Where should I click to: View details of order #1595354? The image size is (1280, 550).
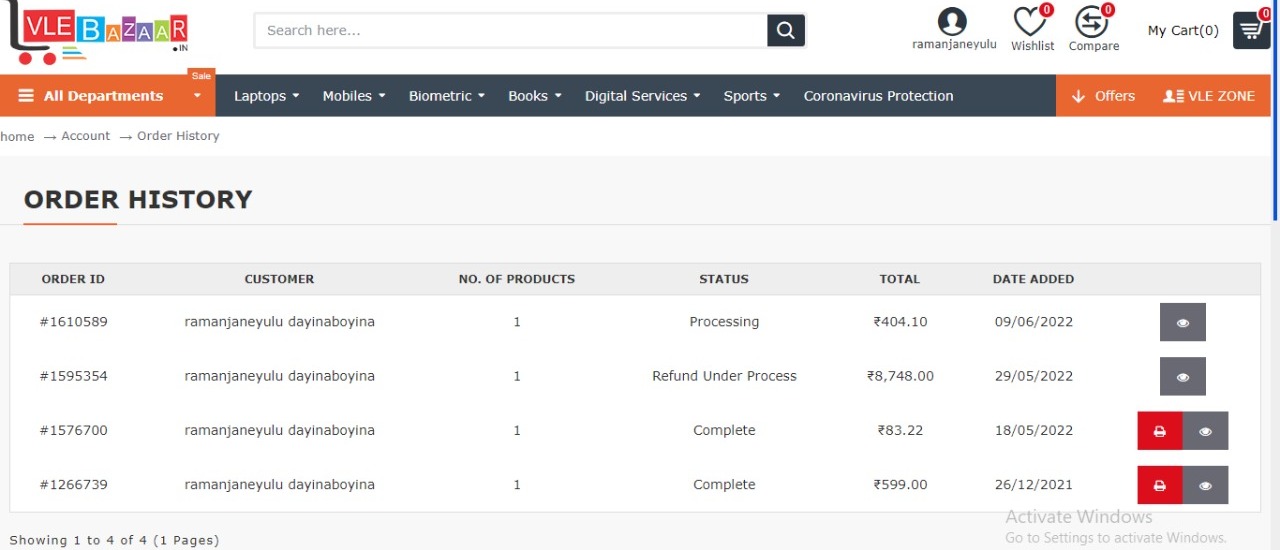click(x=1183, y=377)
